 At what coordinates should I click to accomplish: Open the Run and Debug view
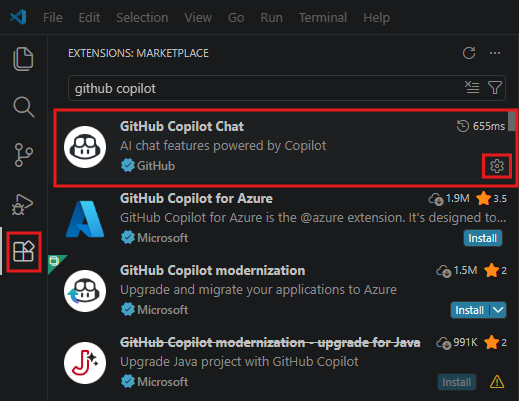(x=23, y=204)
